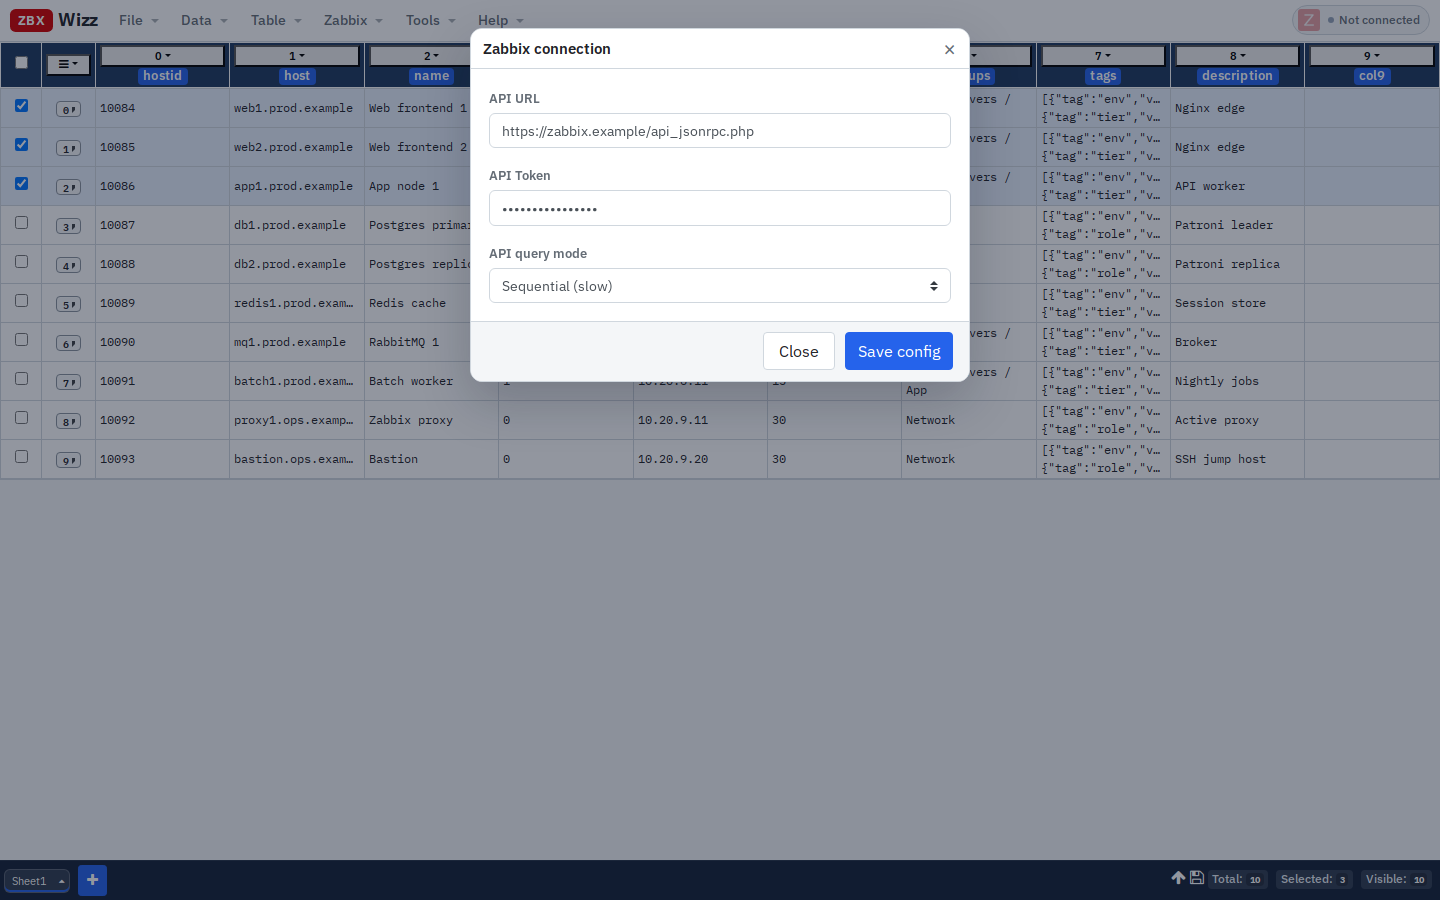Open the File menu

point(138,20)
